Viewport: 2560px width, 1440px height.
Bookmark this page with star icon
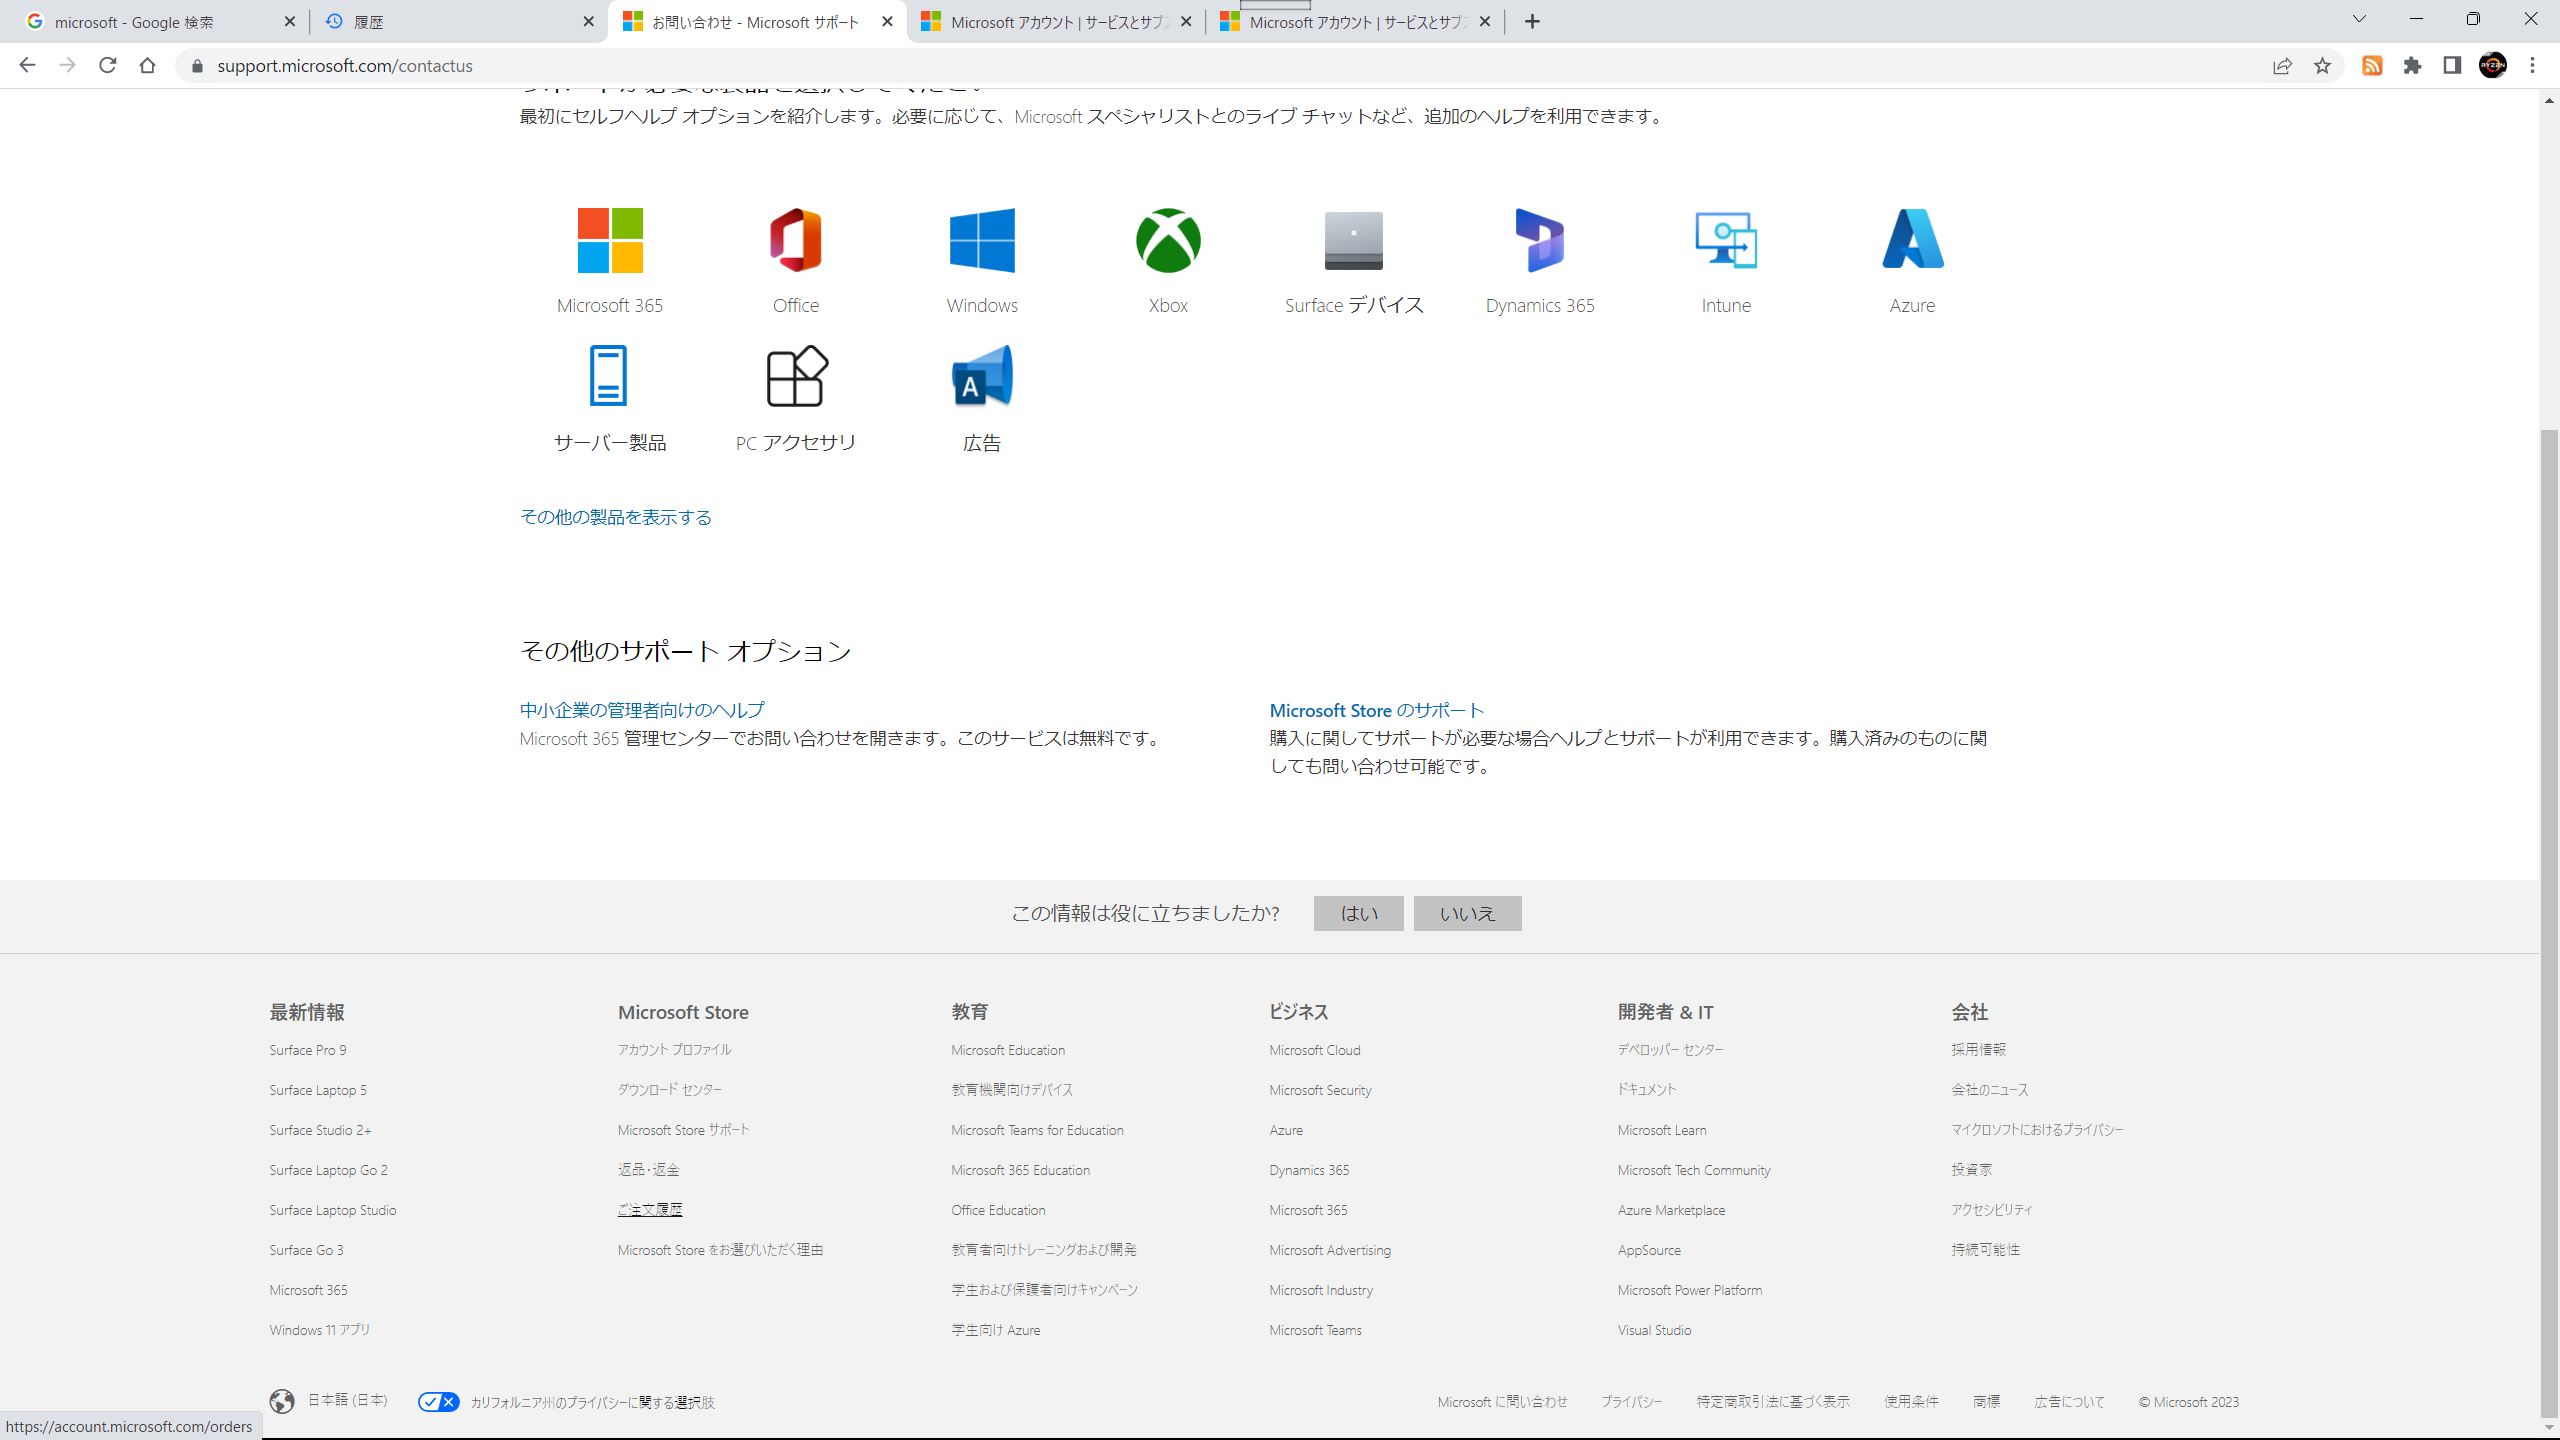[x=2322, y=66]
